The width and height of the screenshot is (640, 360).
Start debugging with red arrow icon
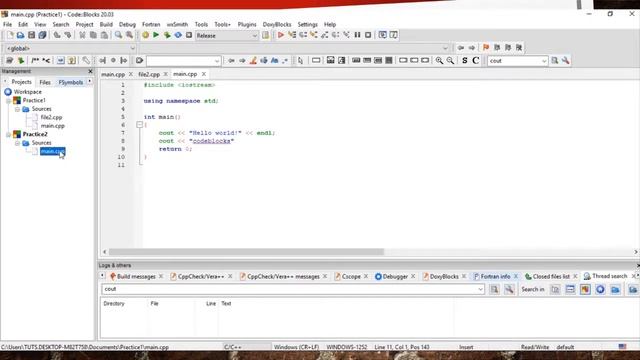click(x=281, y=35)
